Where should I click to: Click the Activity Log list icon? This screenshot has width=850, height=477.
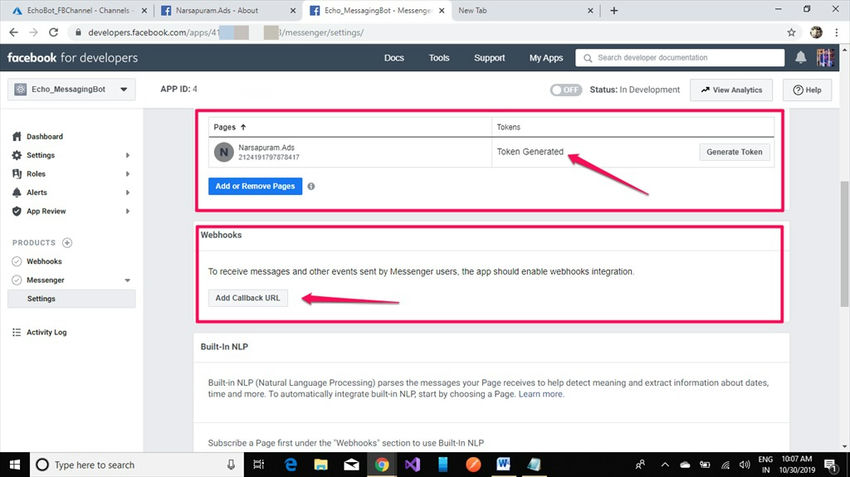tap(17, 332)
